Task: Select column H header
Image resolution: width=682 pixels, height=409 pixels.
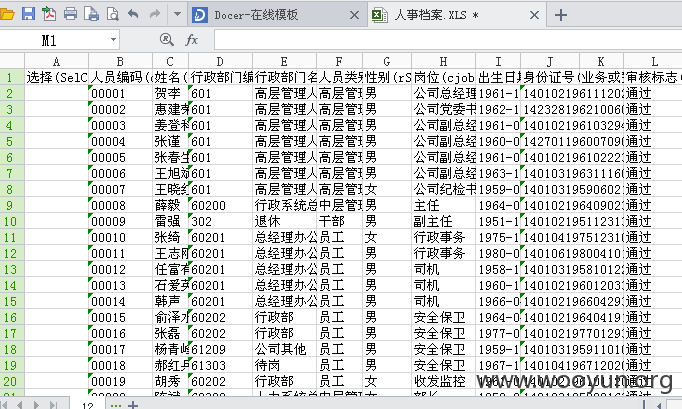Action: click(x=444, y=61)
